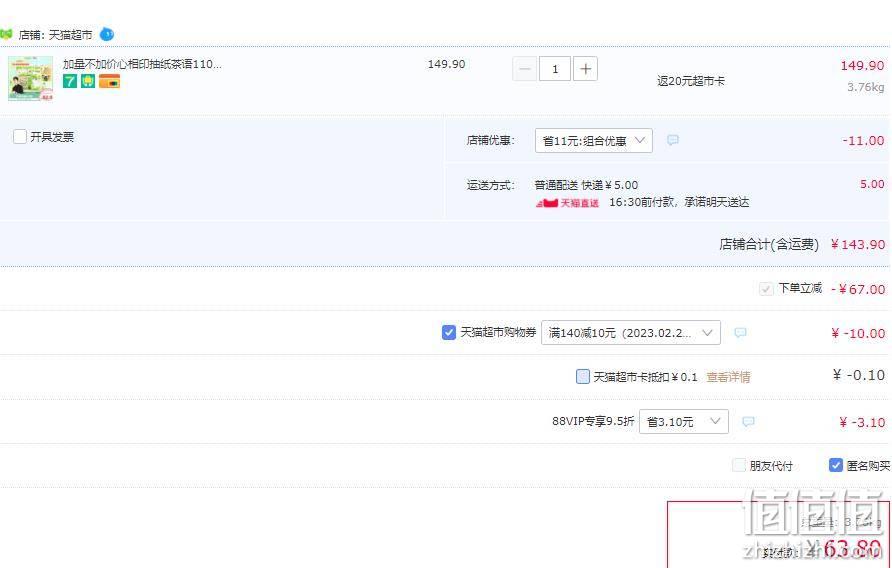Image resolution: width=892 pixels, height=568 pixels.
Task: Click the ¥ -0.10 card deduction amount
Action: pos(858,375)
